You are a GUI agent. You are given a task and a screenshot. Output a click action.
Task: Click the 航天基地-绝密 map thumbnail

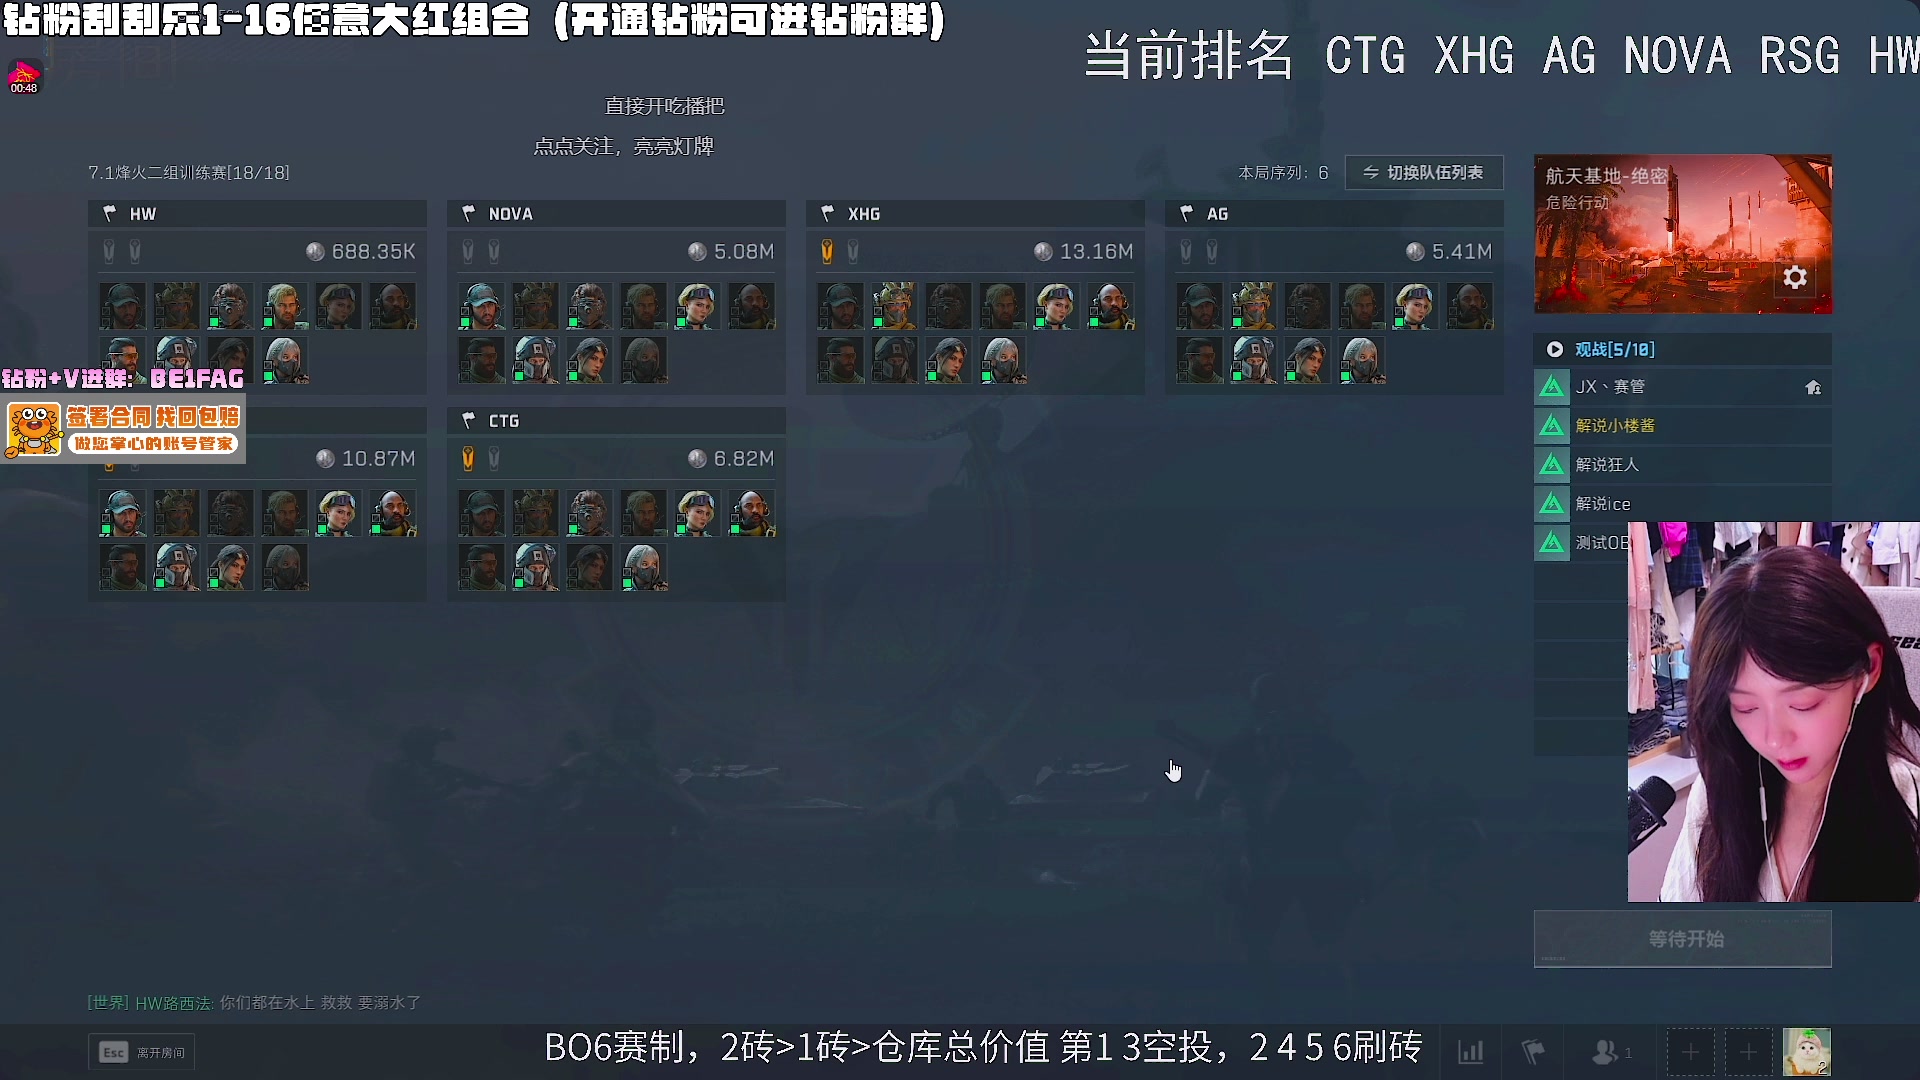1683,234
